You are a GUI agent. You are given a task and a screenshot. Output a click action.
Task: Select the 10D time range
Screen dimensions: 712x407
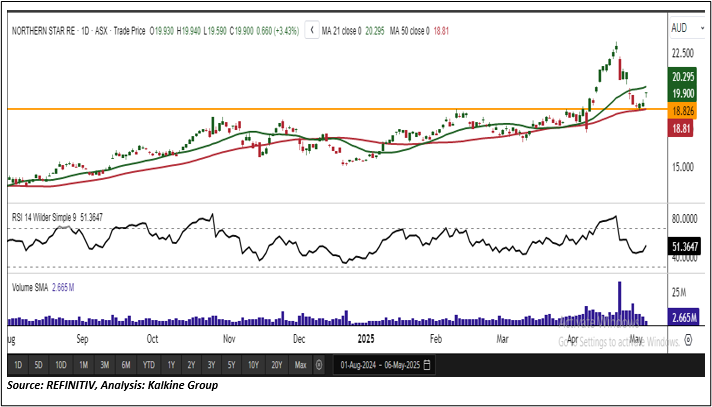tap(61, 365)
